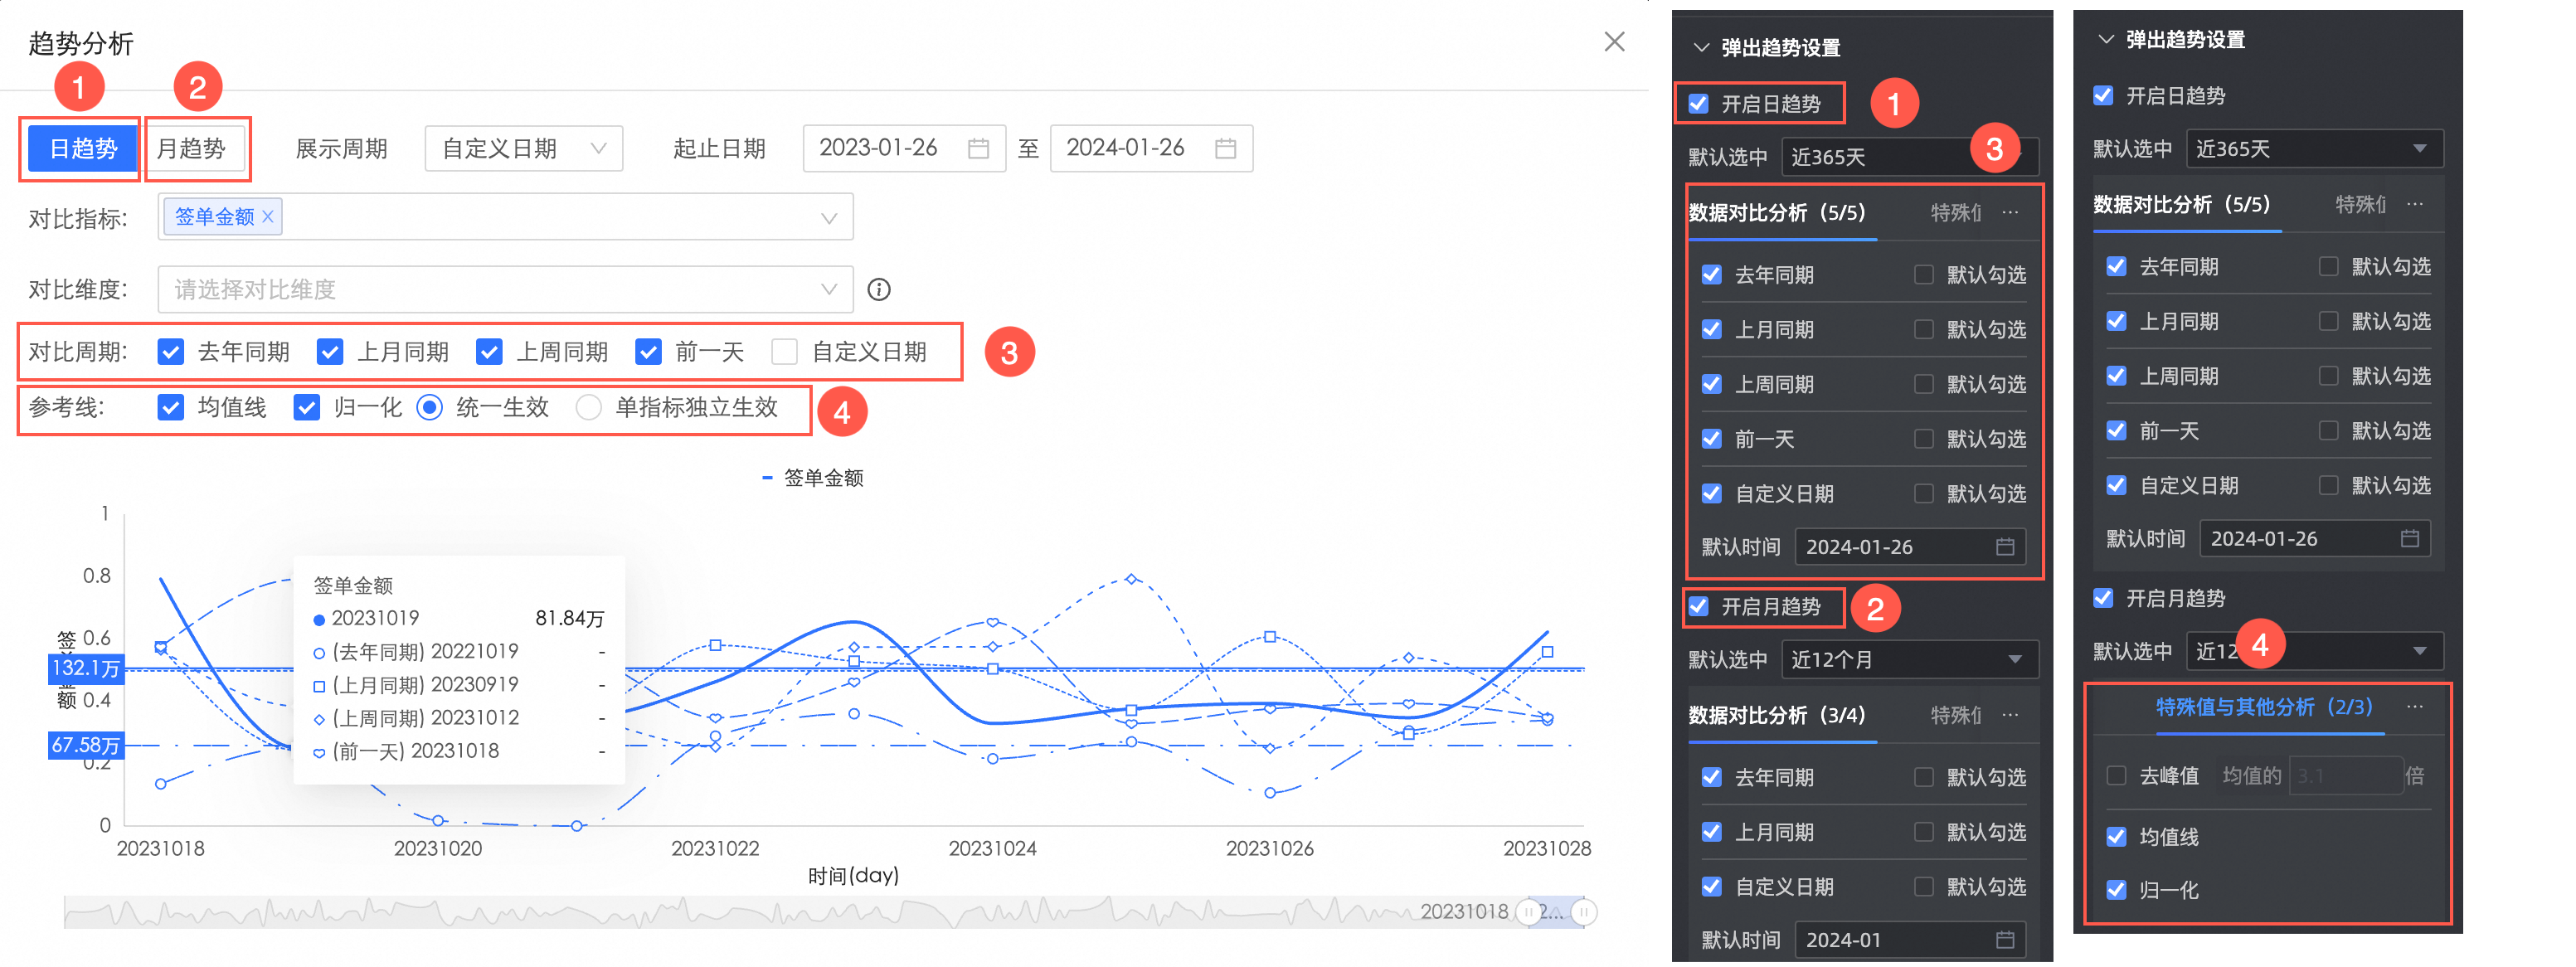Click the 签单金额 legend item above chart
The image size is (2576, 967).
coord(814,478)
